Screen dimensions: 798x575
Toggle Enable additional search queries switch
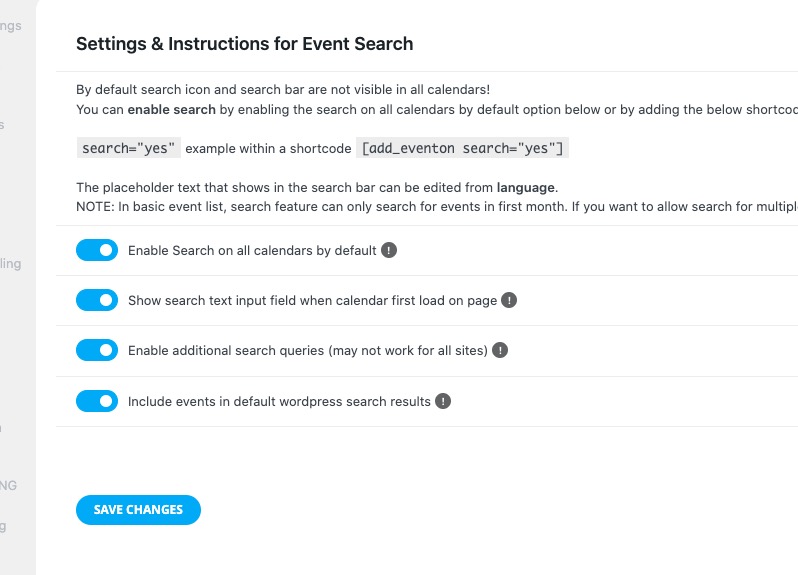[97, 350]
